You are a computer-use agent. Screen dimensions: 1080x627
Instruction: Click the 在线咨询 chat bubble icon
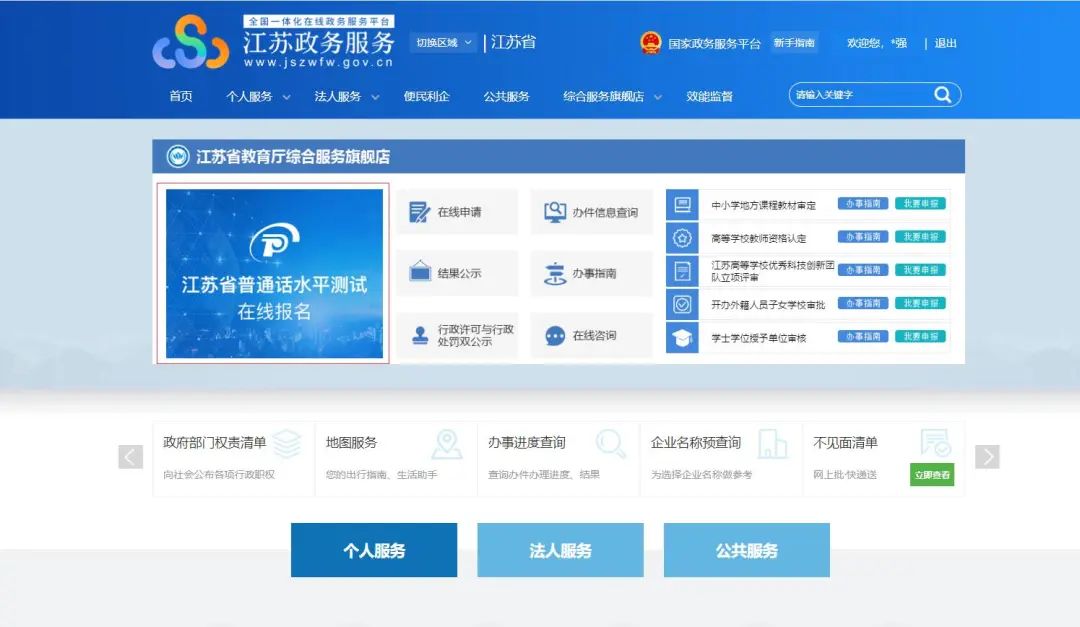(x=554, y=336)
